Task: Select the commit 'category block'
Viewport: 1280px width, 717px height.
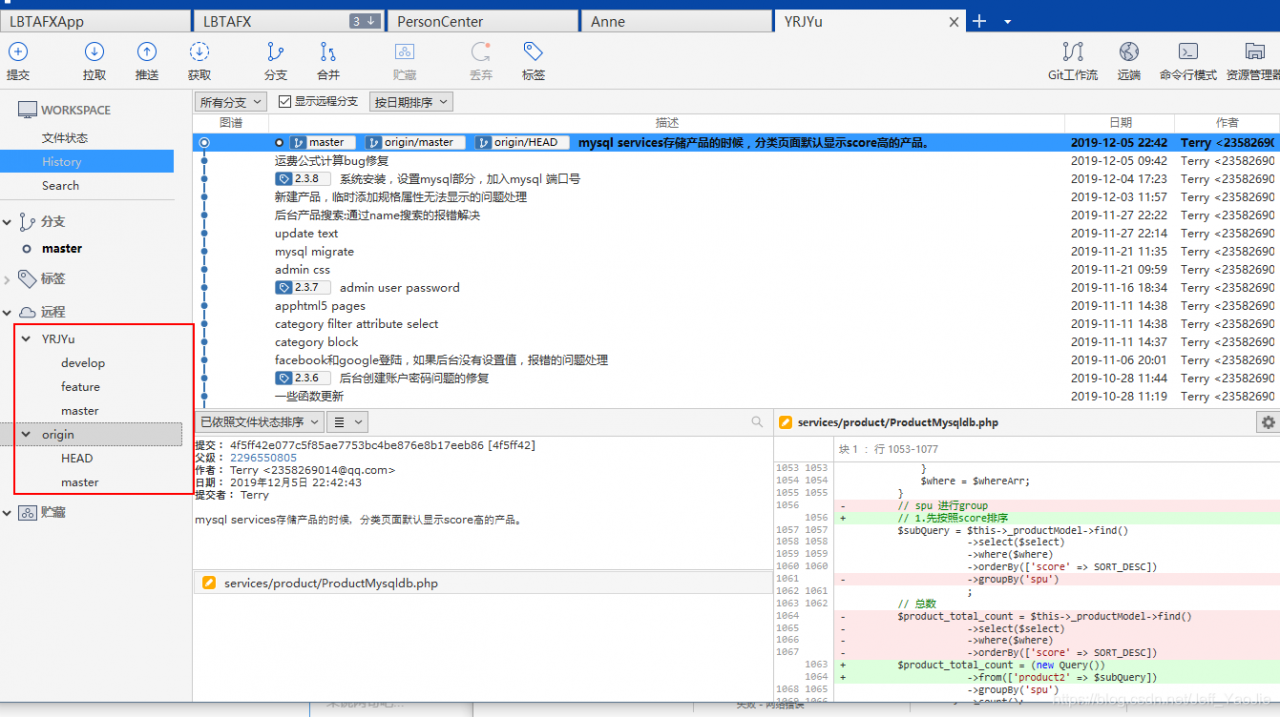Action: (x=316, y=342)
